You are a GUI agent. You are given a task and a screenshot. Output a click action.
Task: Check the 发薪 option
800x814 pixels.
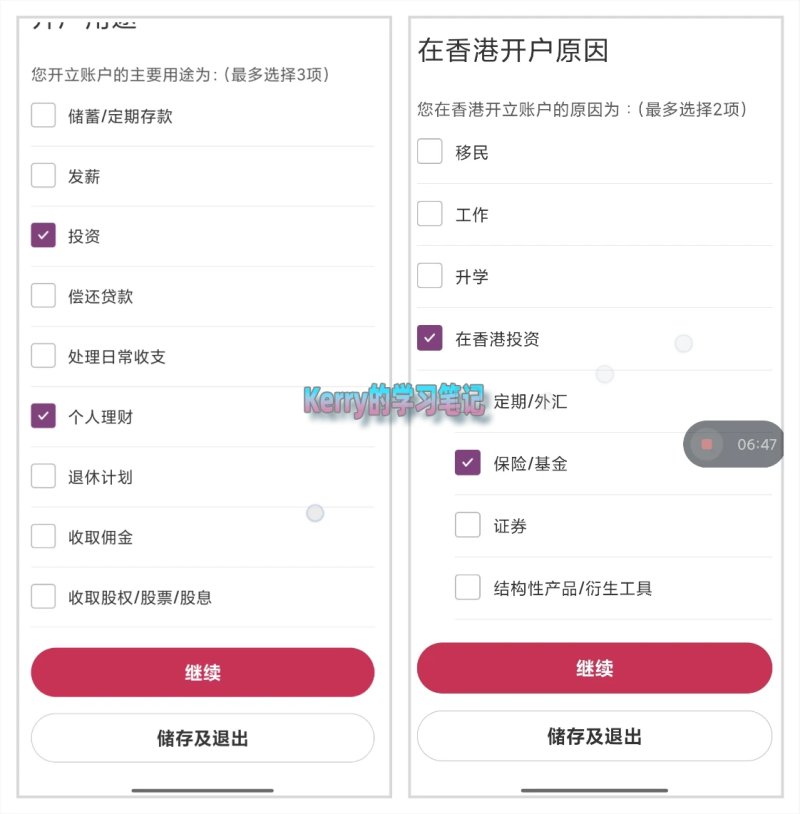pos(43,175)
